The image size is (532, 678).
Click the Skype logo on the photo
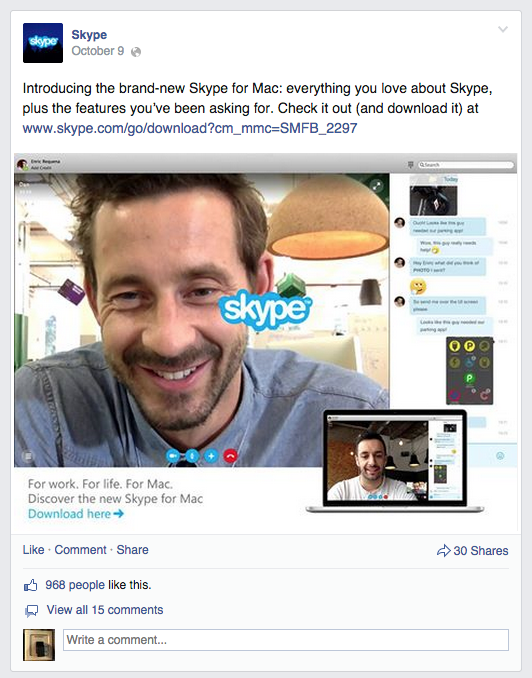pyautogui.click(x=265, y=308)
